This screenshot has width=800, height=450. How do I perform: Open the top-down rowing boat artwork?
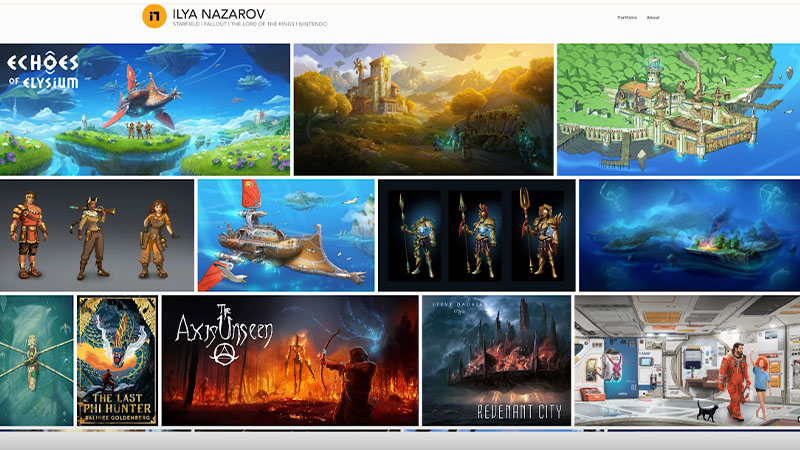pyautogui.click(x=36, y=360)
